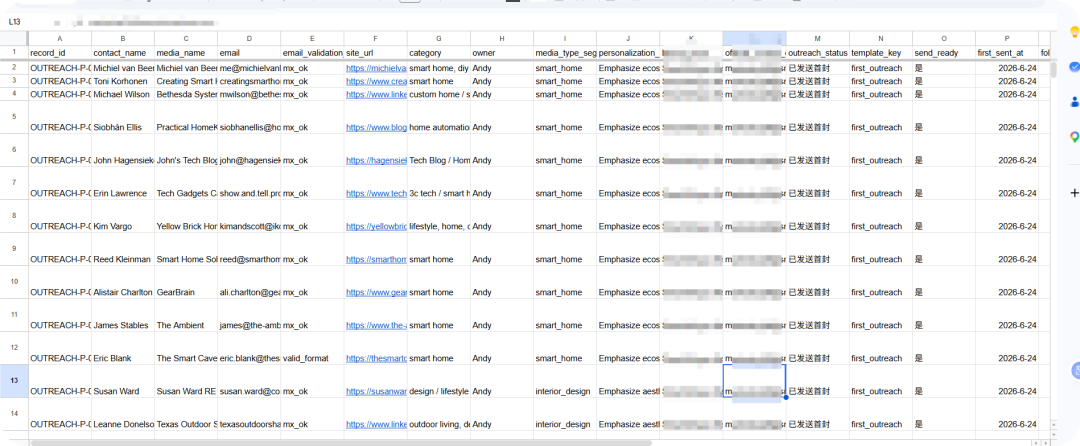Select row 5 header
1080x446 pixels.
tap(14, 117)
